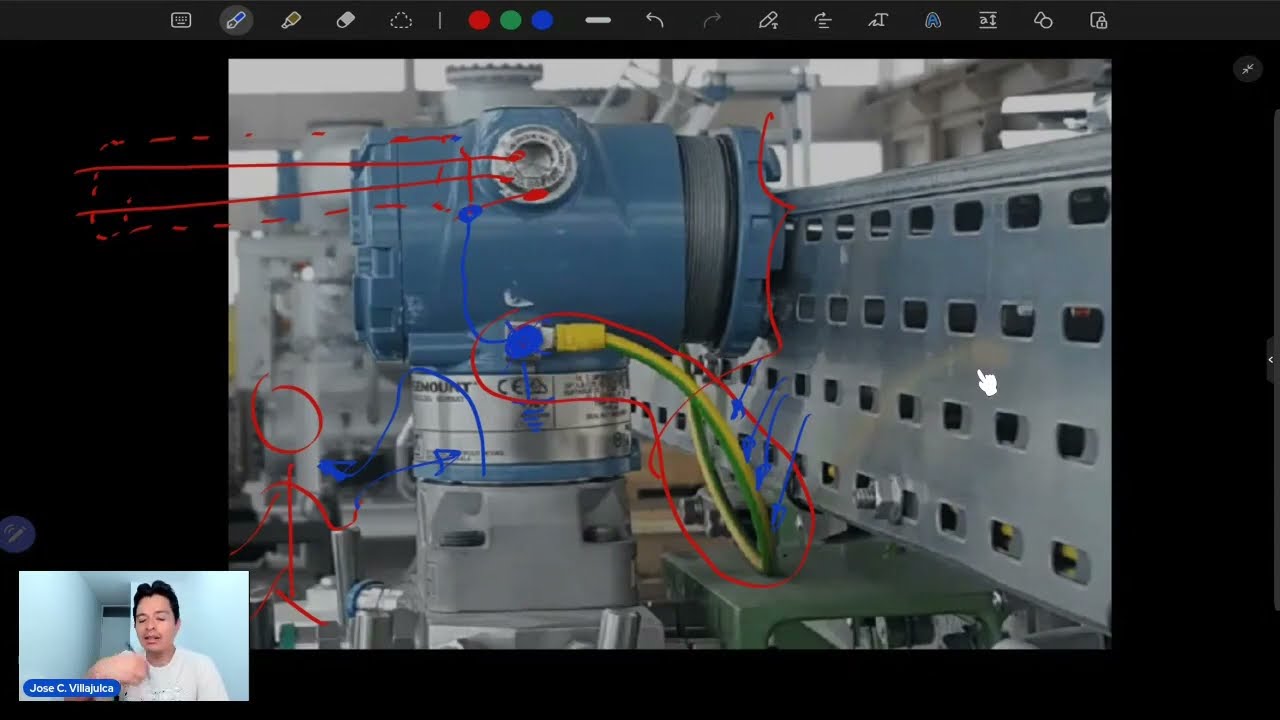Undo the last stroke
Screen dimensions: 1280x720
[655, 20]
